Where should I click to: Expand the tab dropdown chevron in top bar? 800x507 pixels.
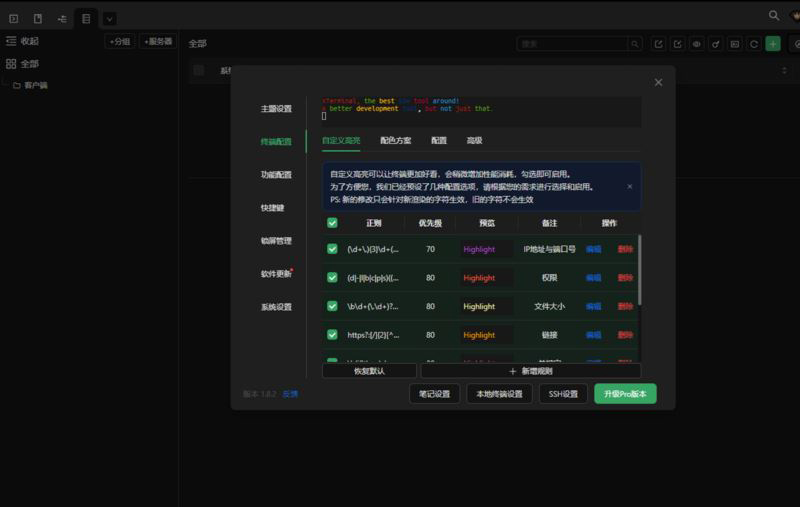point(109,18)
